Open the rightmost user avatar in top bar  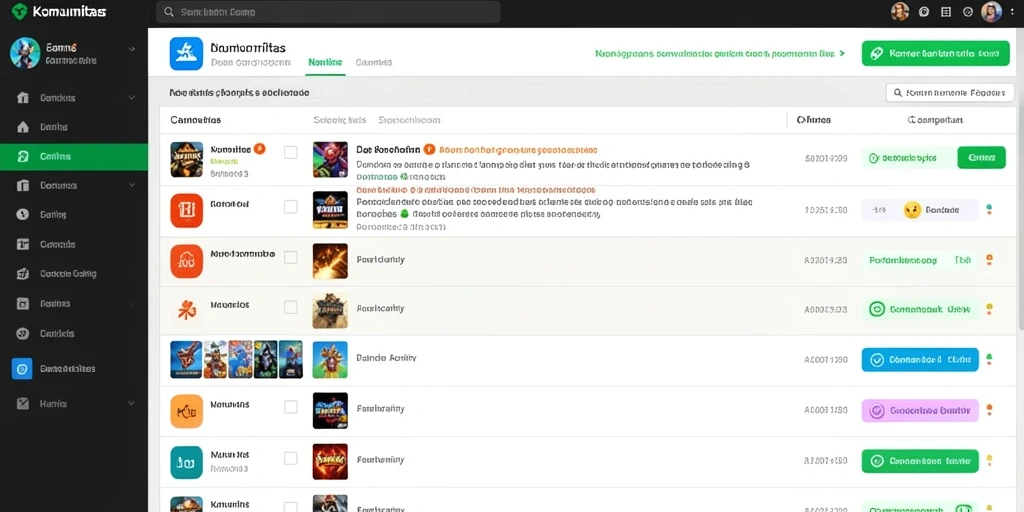coord(991,12)
